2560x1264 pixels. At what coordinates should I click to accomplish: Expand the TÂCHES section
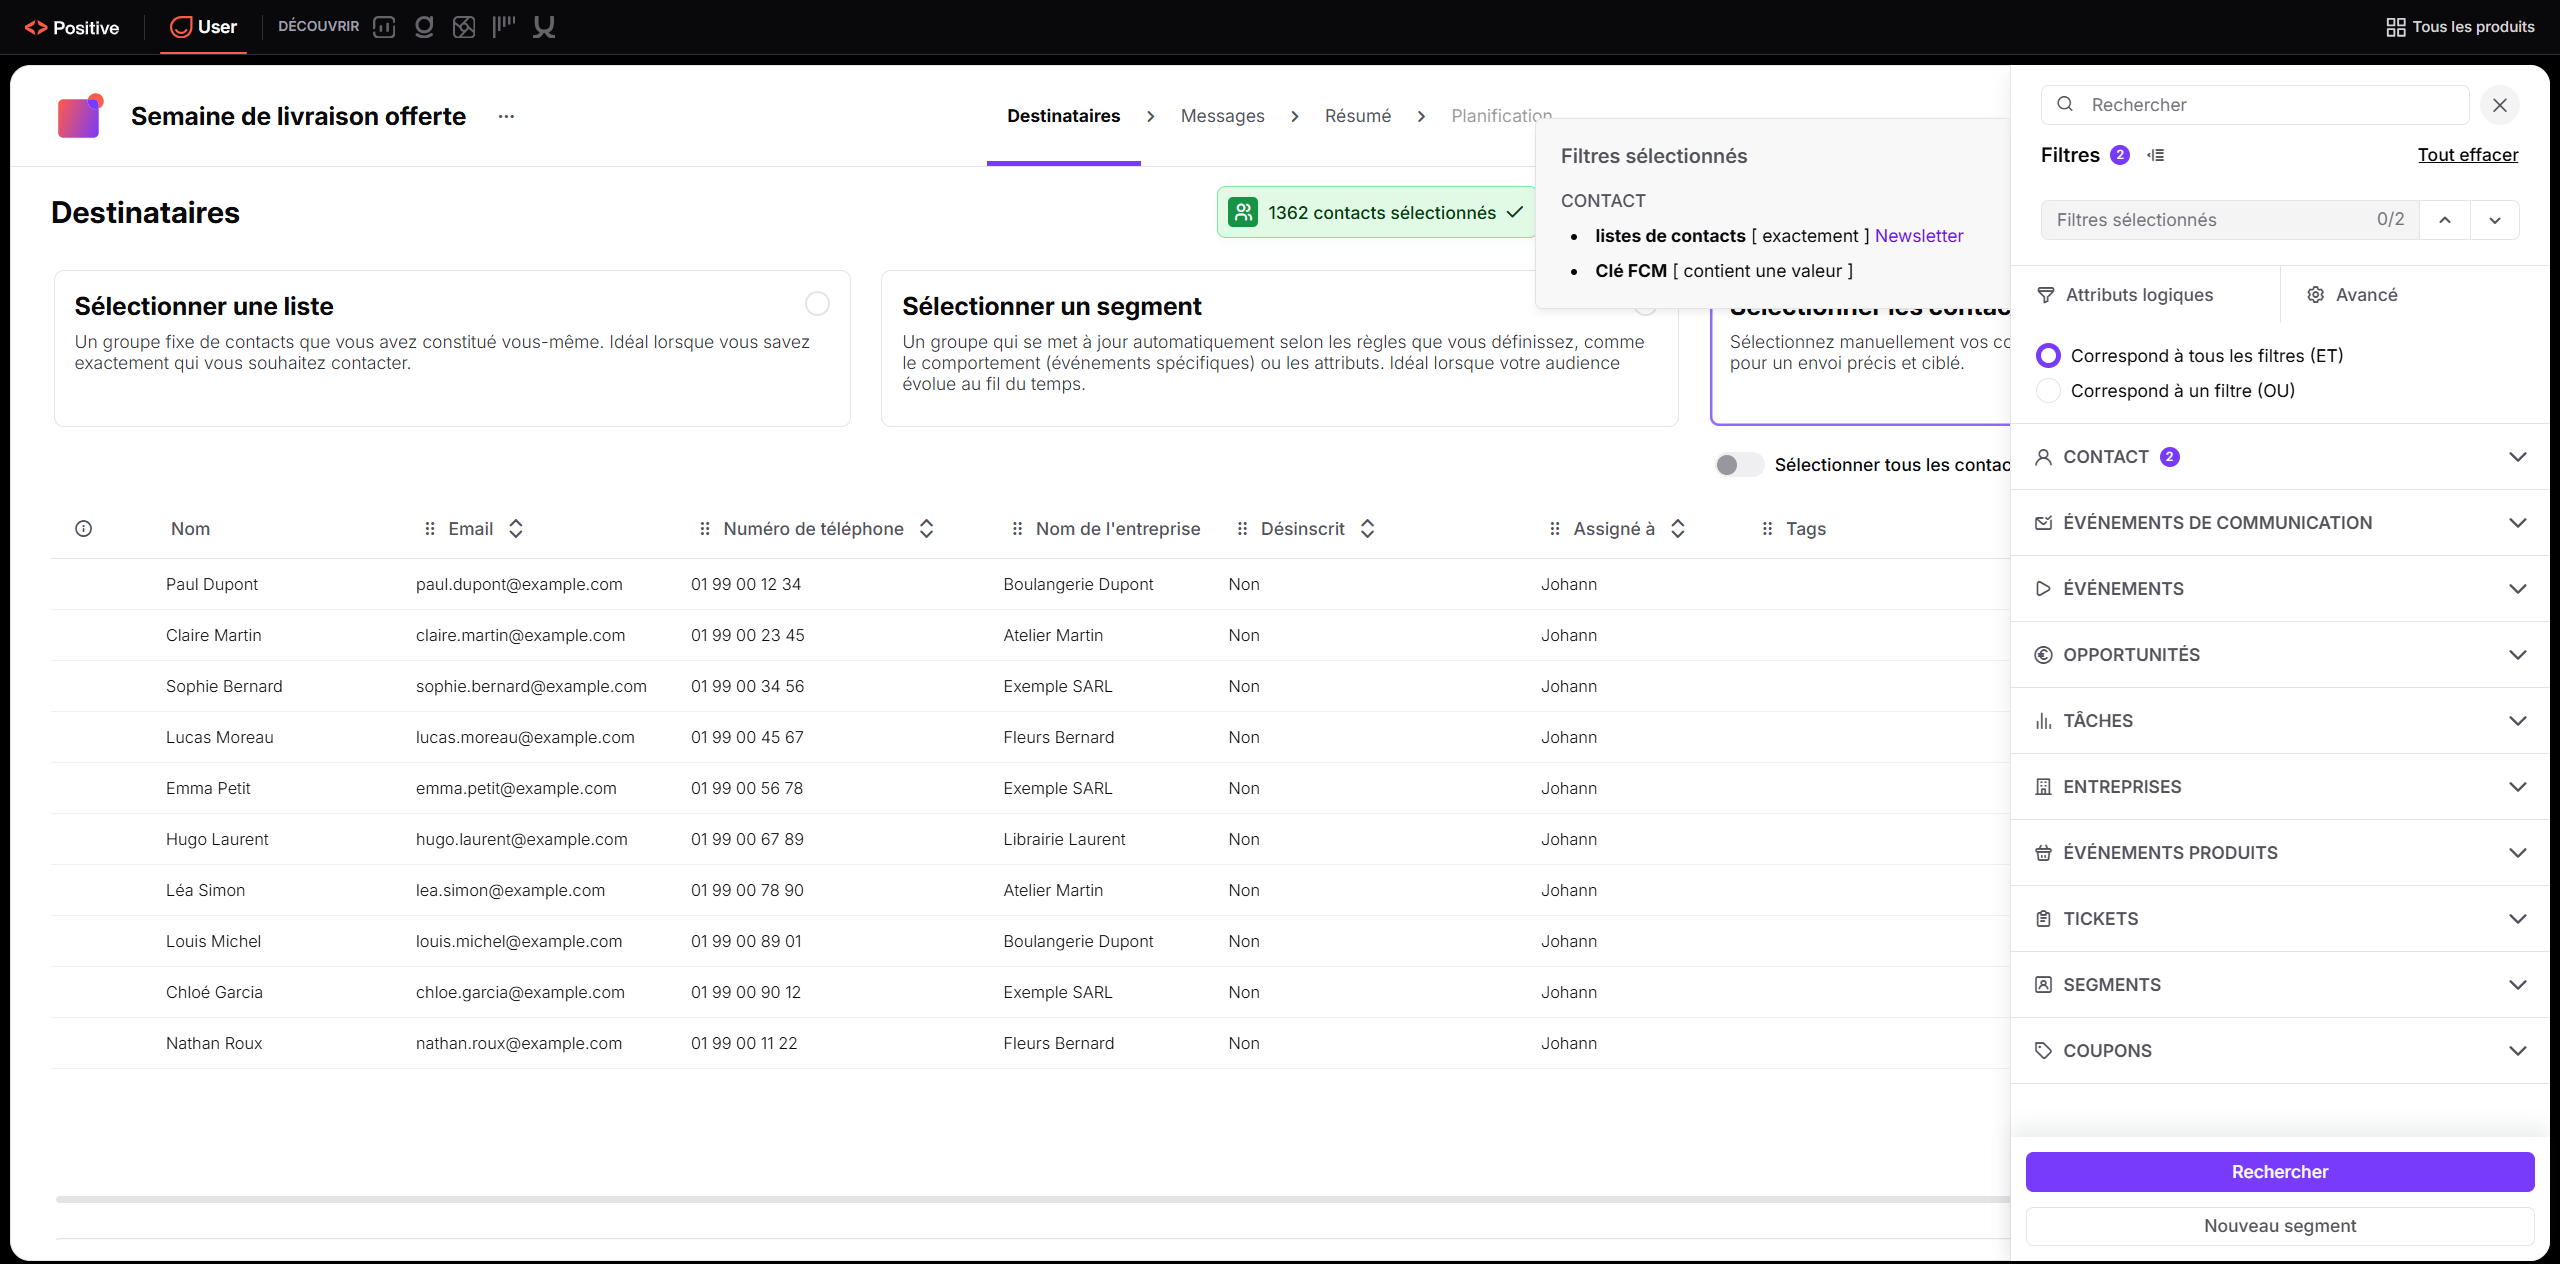point(2280,721)
